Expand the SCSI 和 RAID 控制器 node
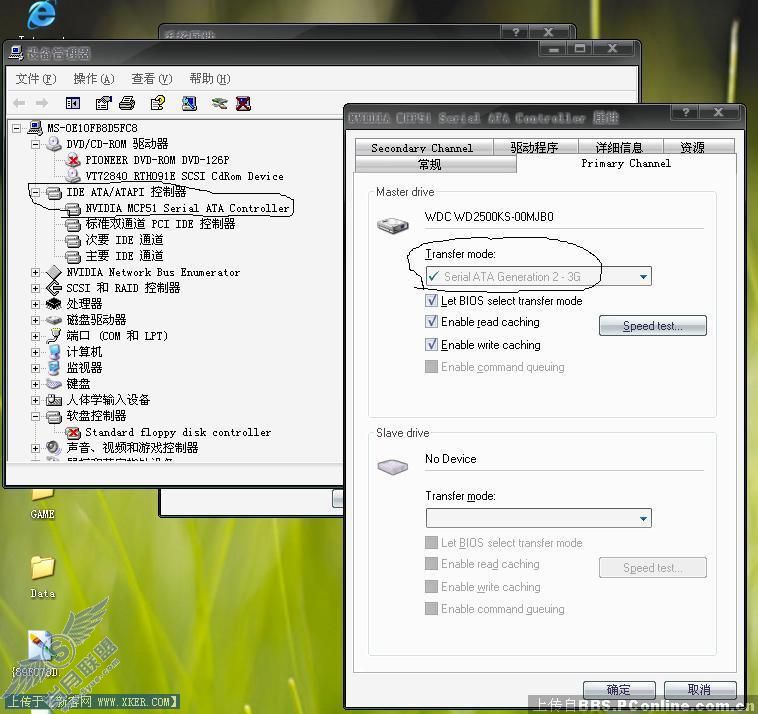The image size is (758, 714). [35, 288]
